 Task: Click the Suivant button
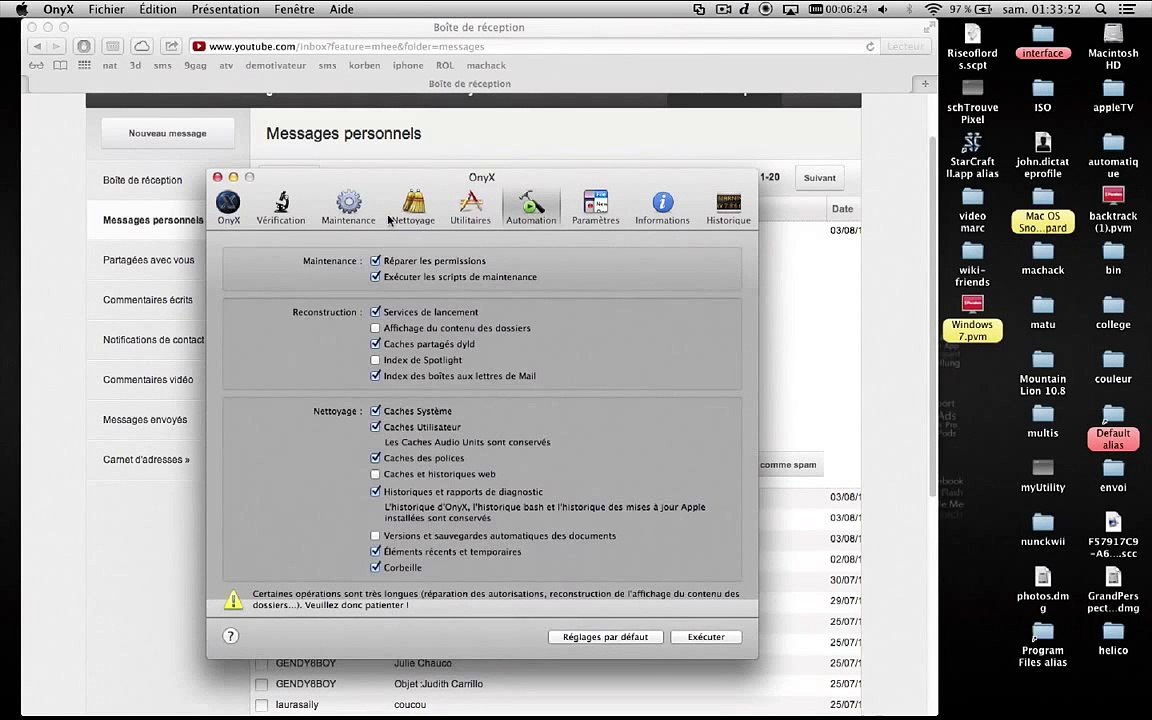coord(819,178)
